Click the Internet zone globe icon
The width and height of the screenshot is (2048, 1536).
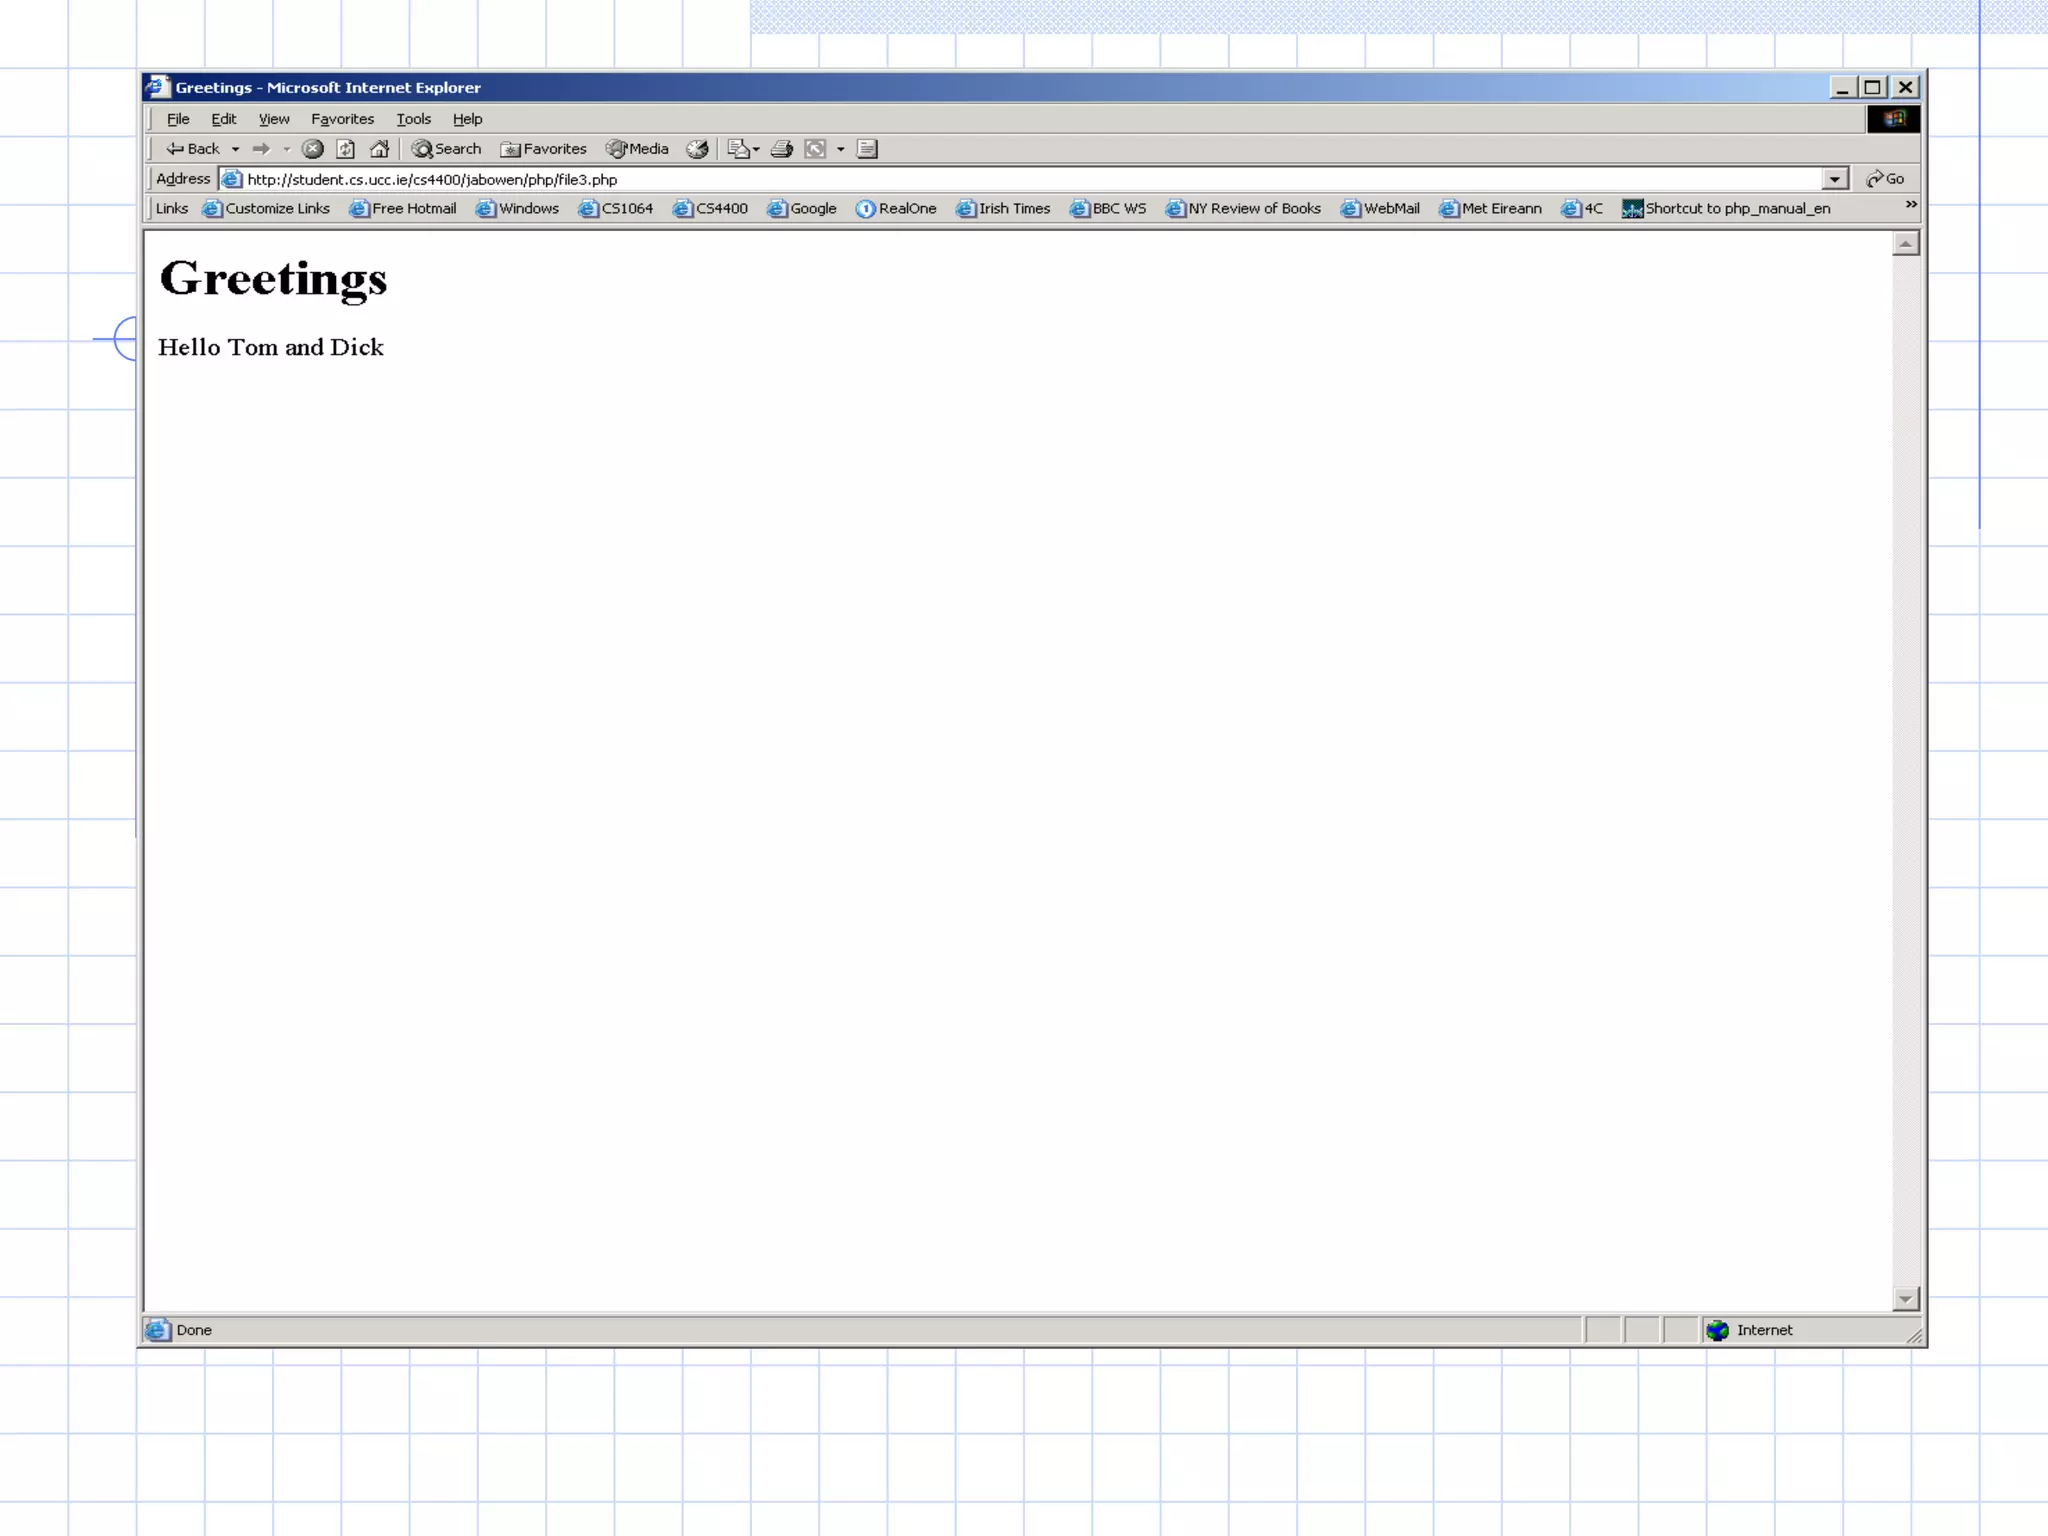(x=1718, y=1330)
